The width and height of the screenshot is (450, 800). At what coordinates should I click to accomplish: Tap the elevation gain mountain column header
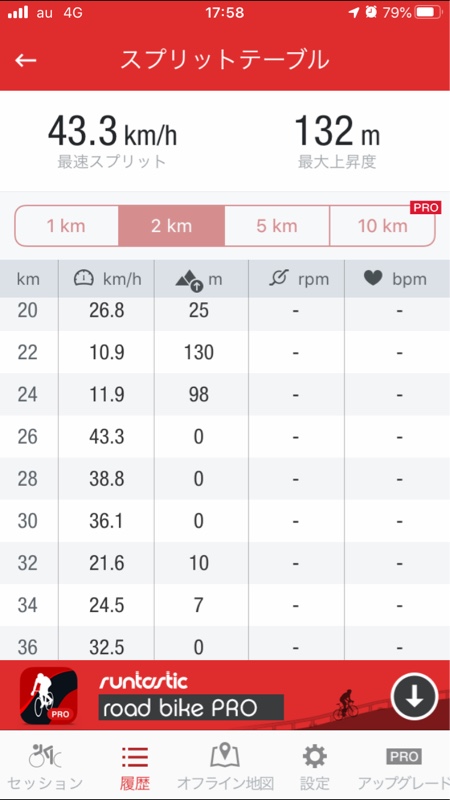[199, 279]
